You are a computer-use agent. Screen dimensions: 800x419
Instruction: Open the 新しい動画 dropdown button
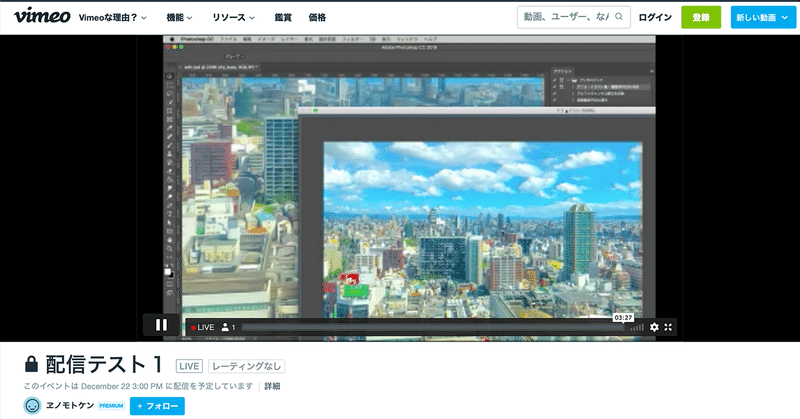point(763,17)
